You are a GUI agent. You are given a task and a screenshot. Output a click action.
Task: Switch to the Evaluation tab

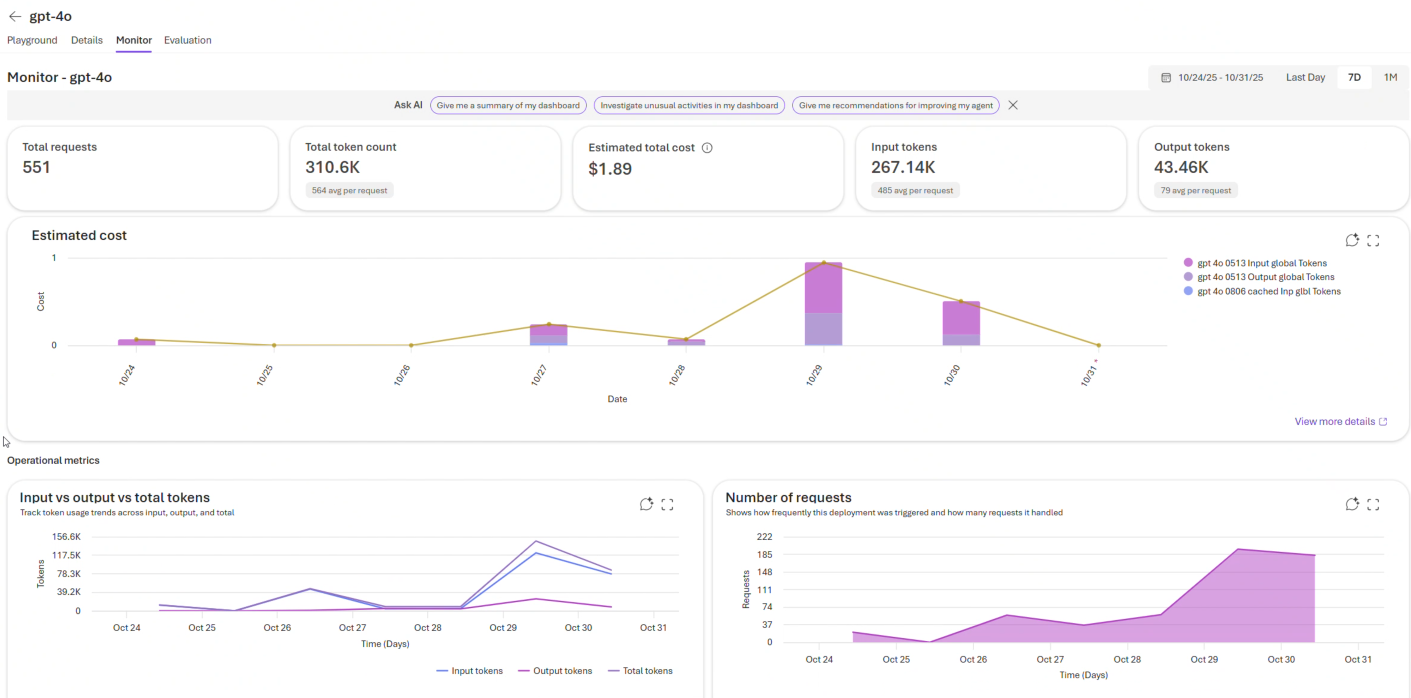pos(187,40)
